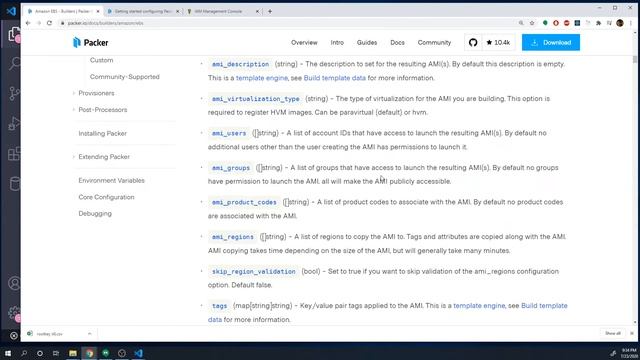This screenshot has height=360, width=640.
Task: Click the ami_virtualization_type option anchor
Action: 256,99
